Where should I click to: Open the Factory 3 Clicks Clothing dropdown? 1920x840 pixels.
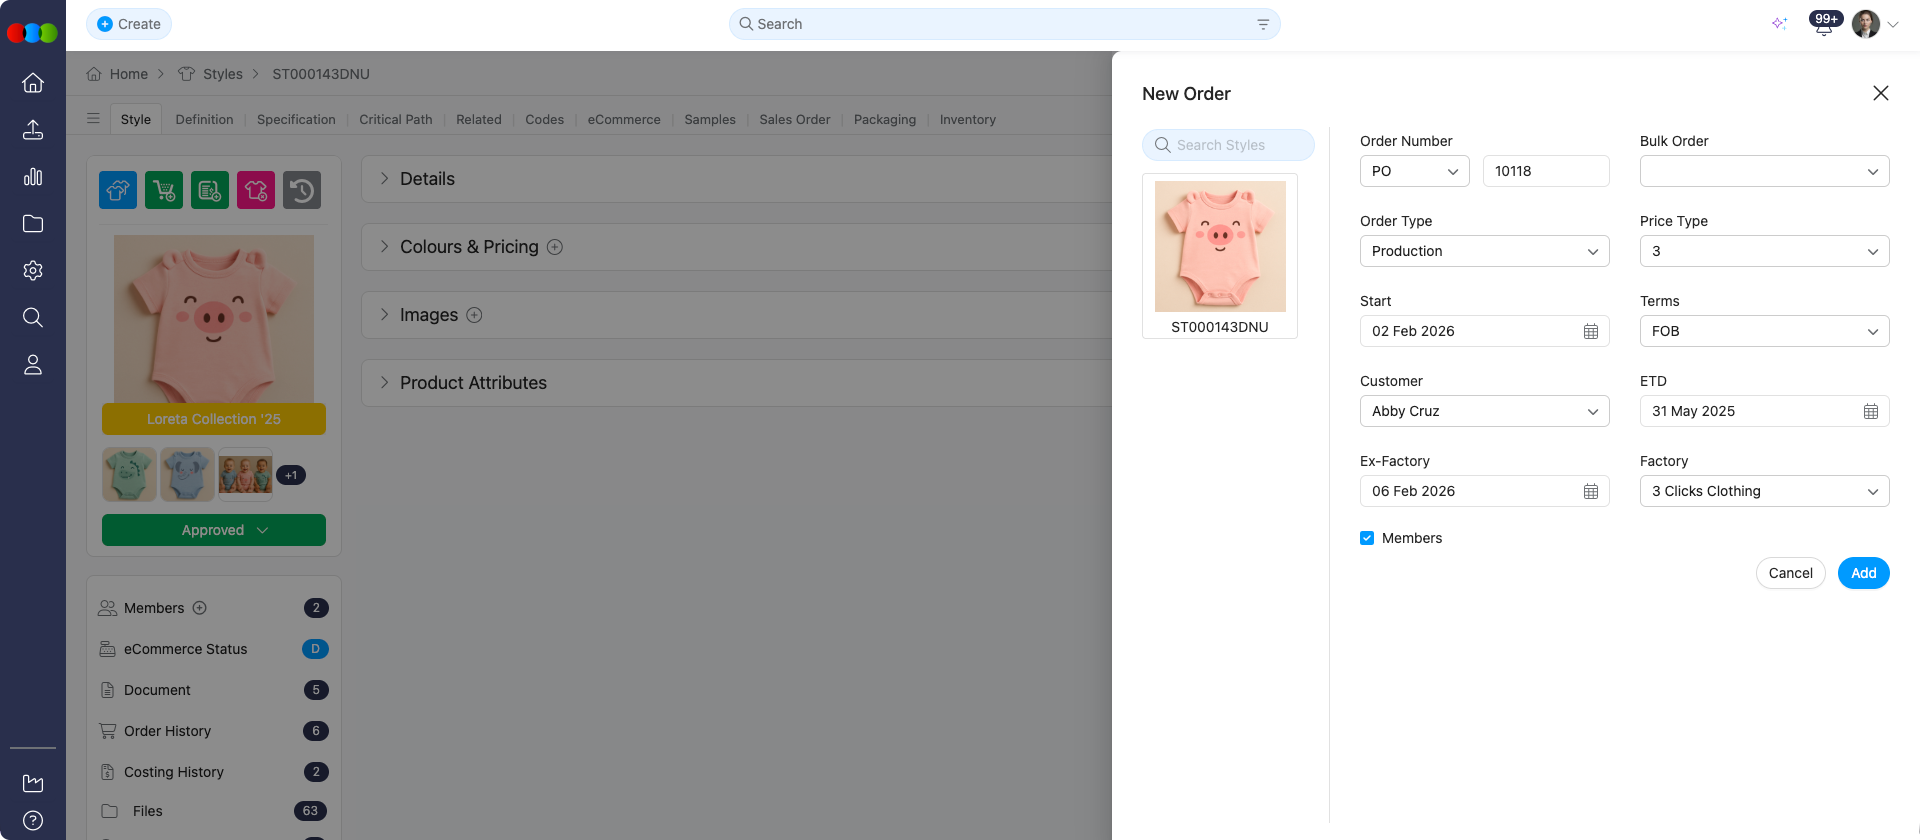point(1765,491)
